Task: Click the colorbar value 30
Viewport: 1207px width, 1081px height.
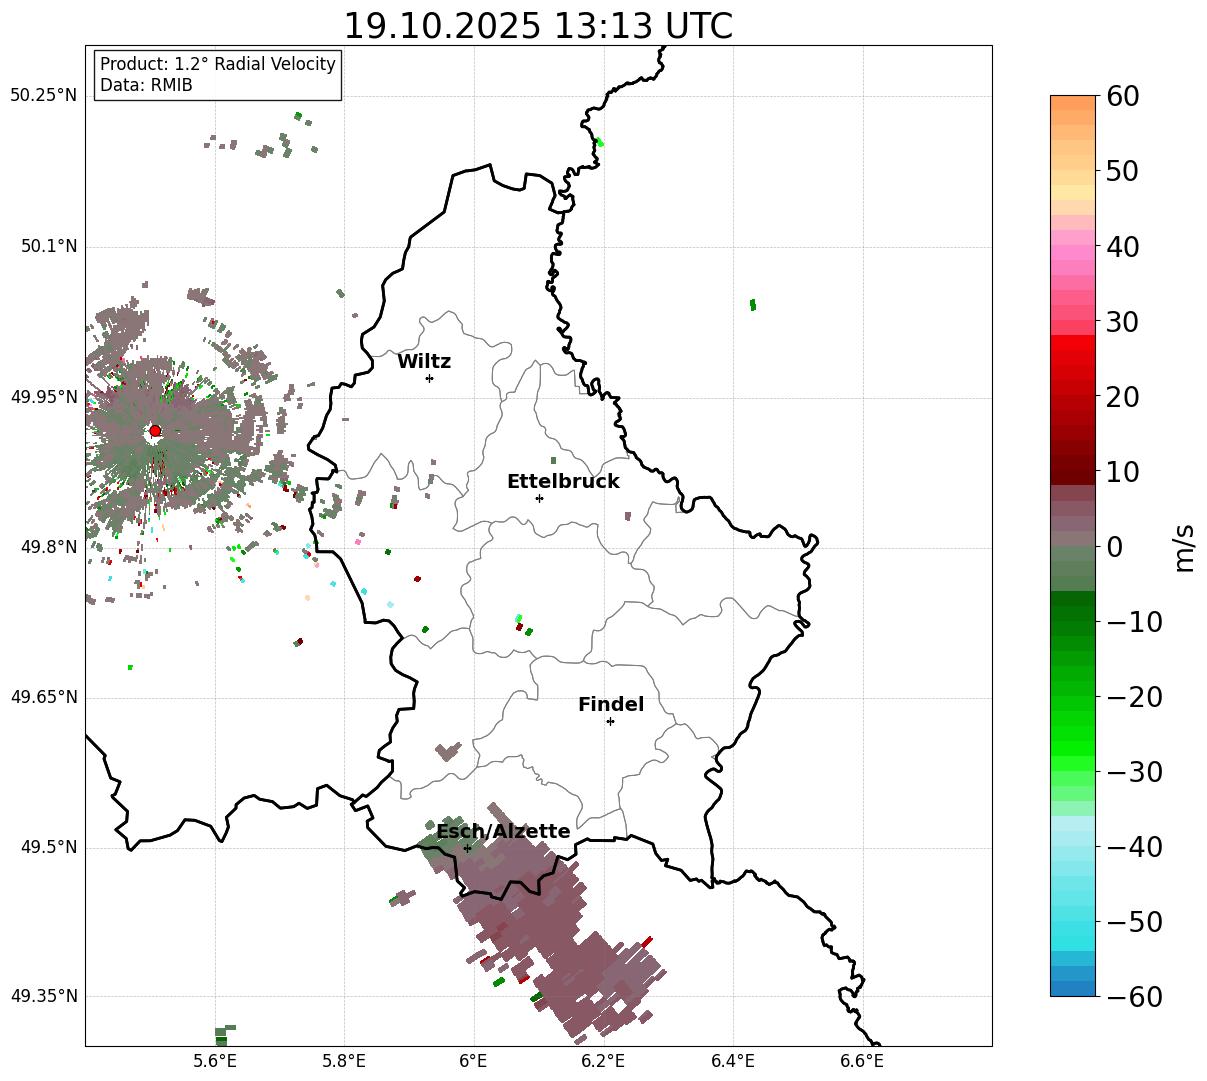Action: tap(1123, 322)
